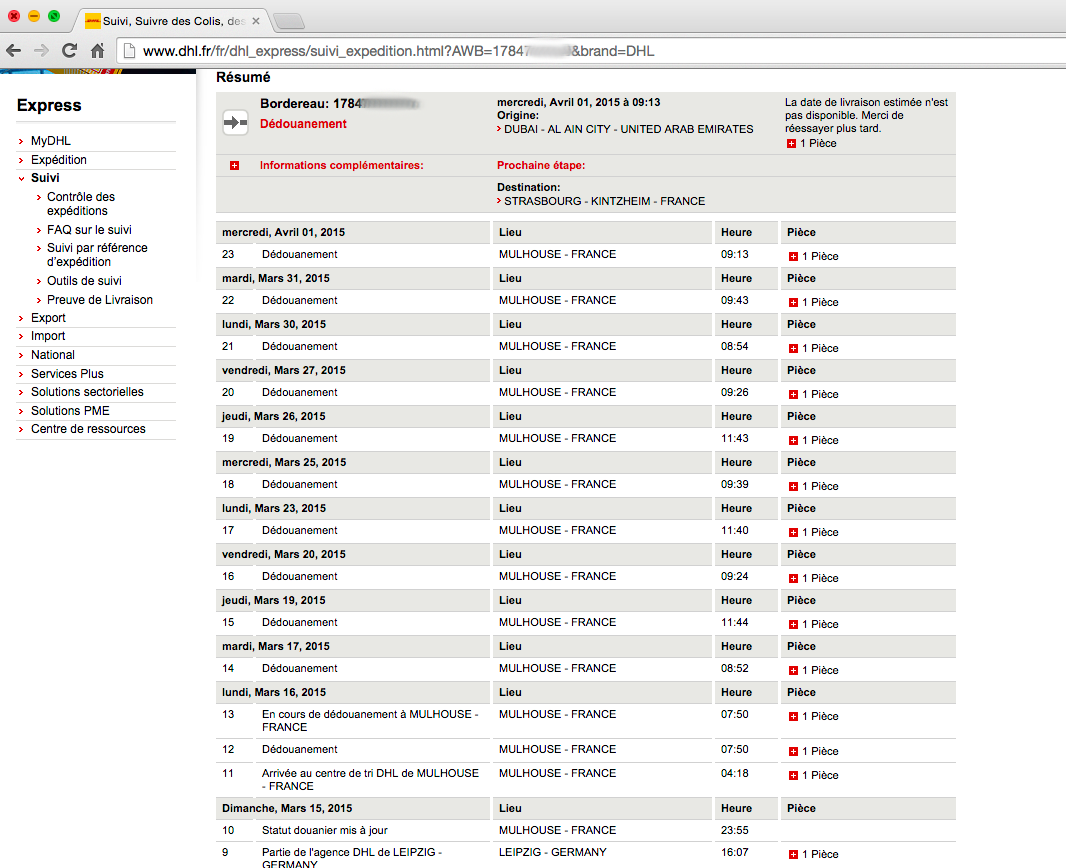Click the browser forward arrow
Viewport: 1066px width, 868px height.
pyautogui.click(x=41, y=50)
